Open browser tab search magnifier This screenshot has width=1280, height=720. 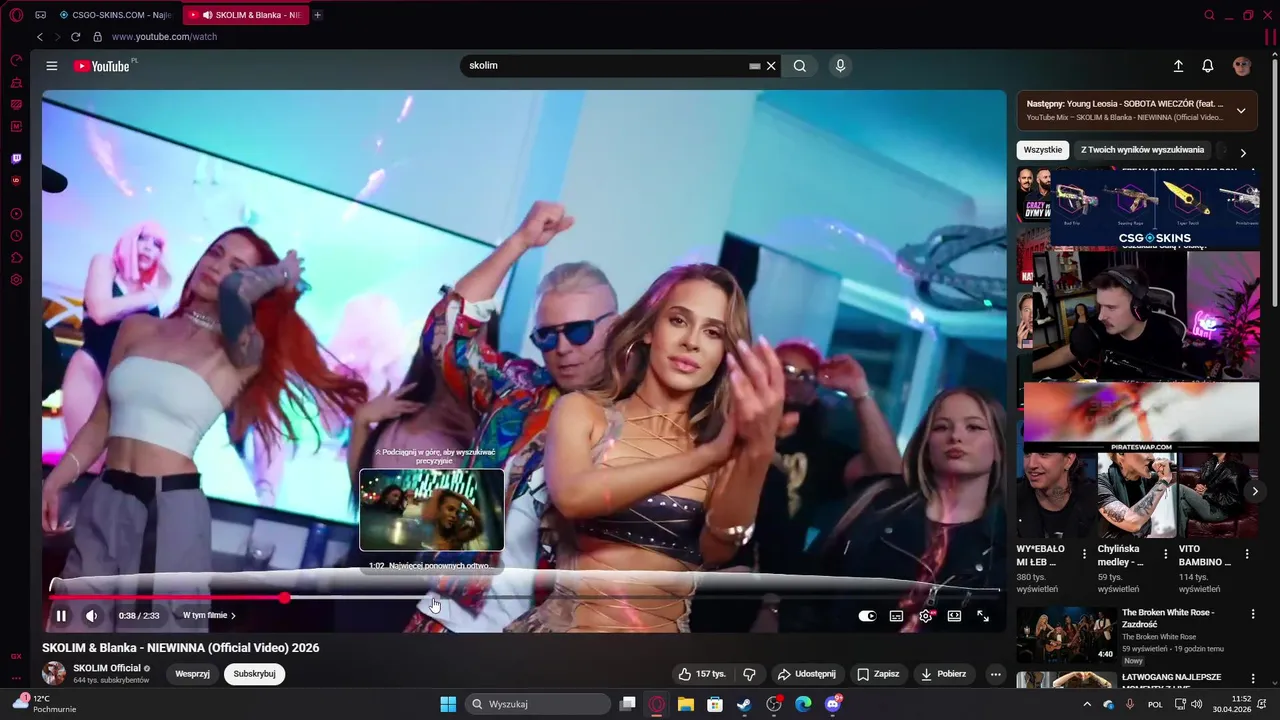(x=1209, y=15)
